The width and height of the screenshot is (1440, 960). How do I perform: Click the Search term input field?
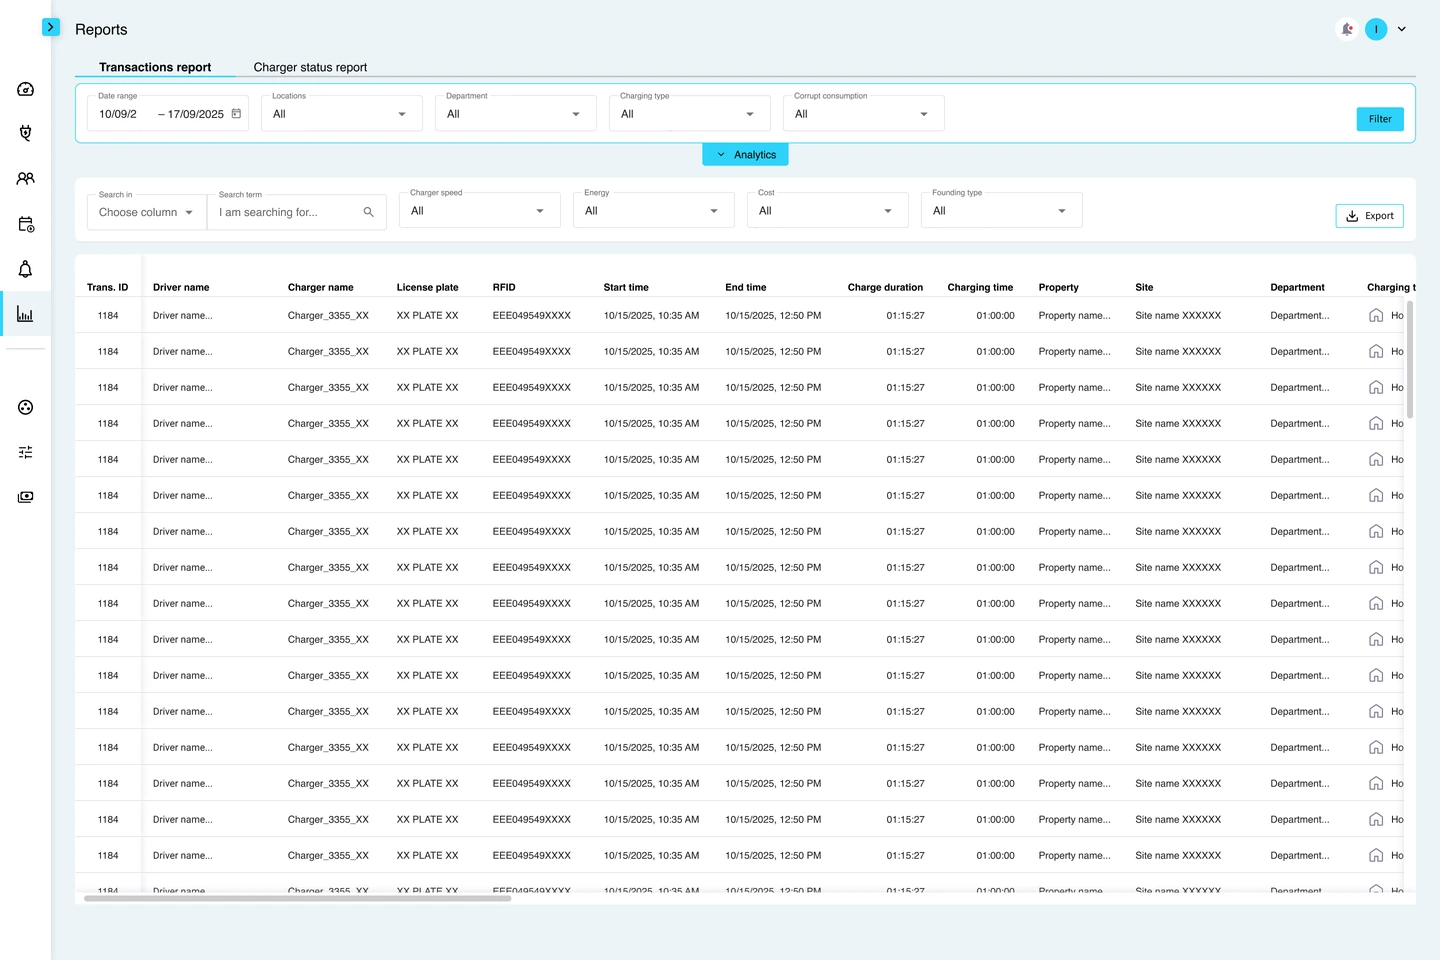[297, 212]
